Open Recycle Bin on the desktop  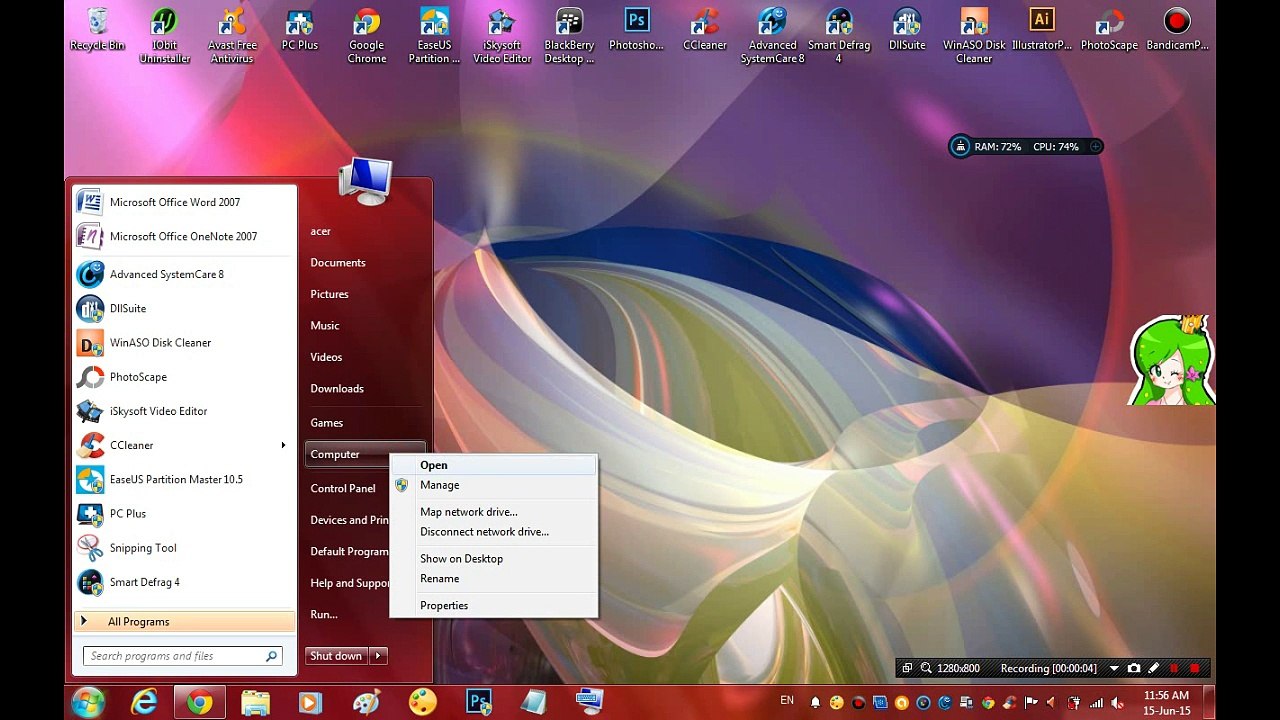97,30
